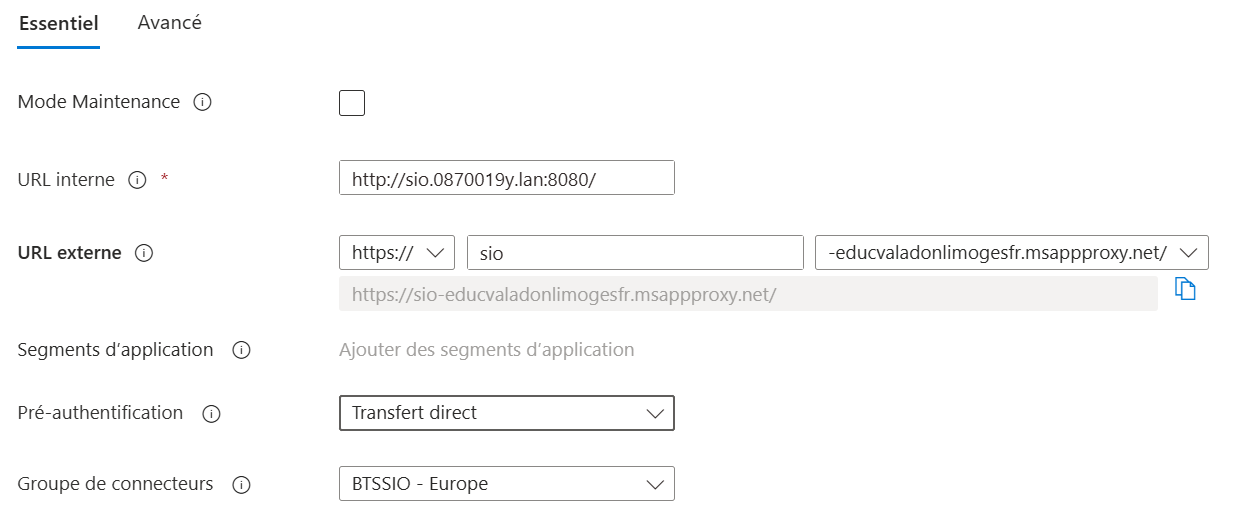Show info for URL externe
The width and height of the screenshot is (1260, 514).
click(x=143, y=254)
